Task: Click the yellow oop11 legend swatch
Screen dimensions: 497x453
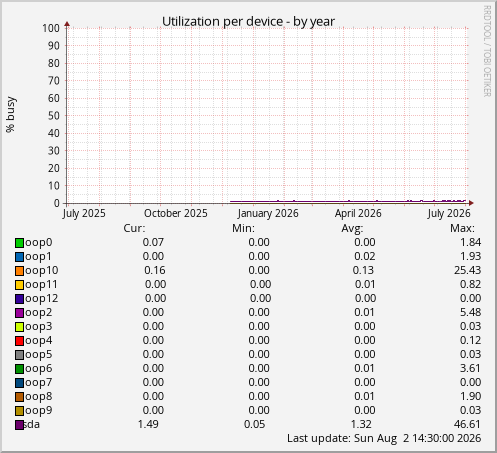Action: tap(19, 285)
